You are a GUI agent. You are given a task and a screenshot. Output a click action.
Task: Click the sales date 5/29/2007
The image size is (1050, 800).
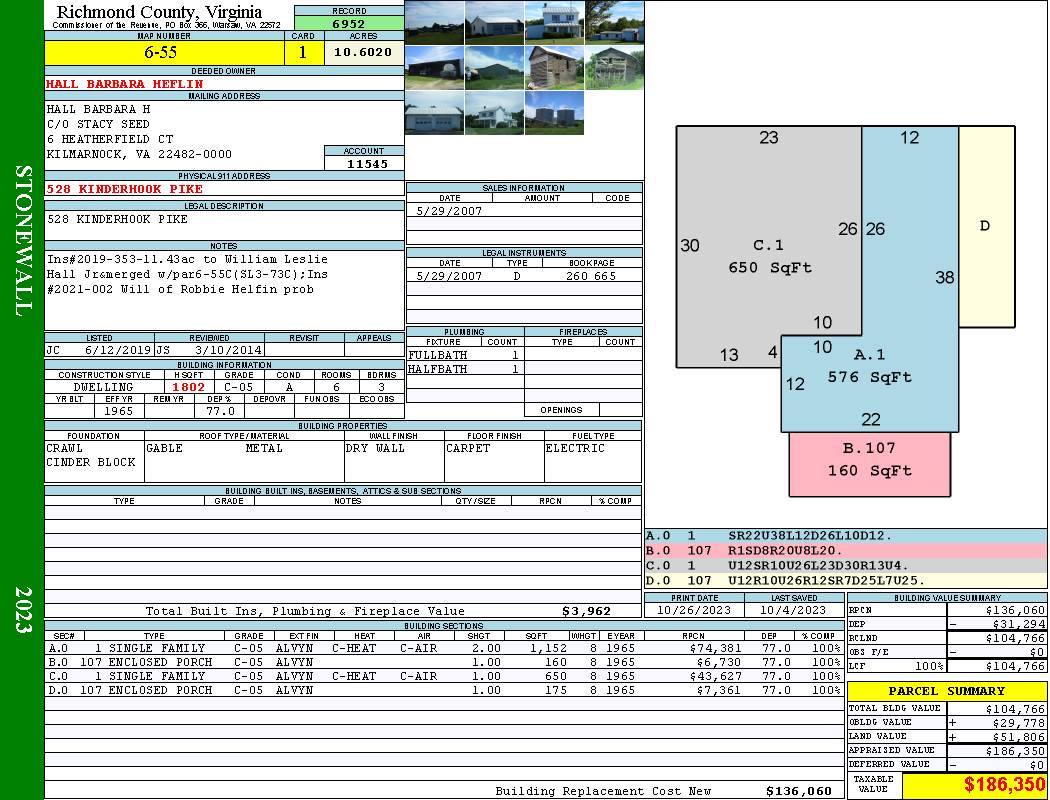(449, 211)
